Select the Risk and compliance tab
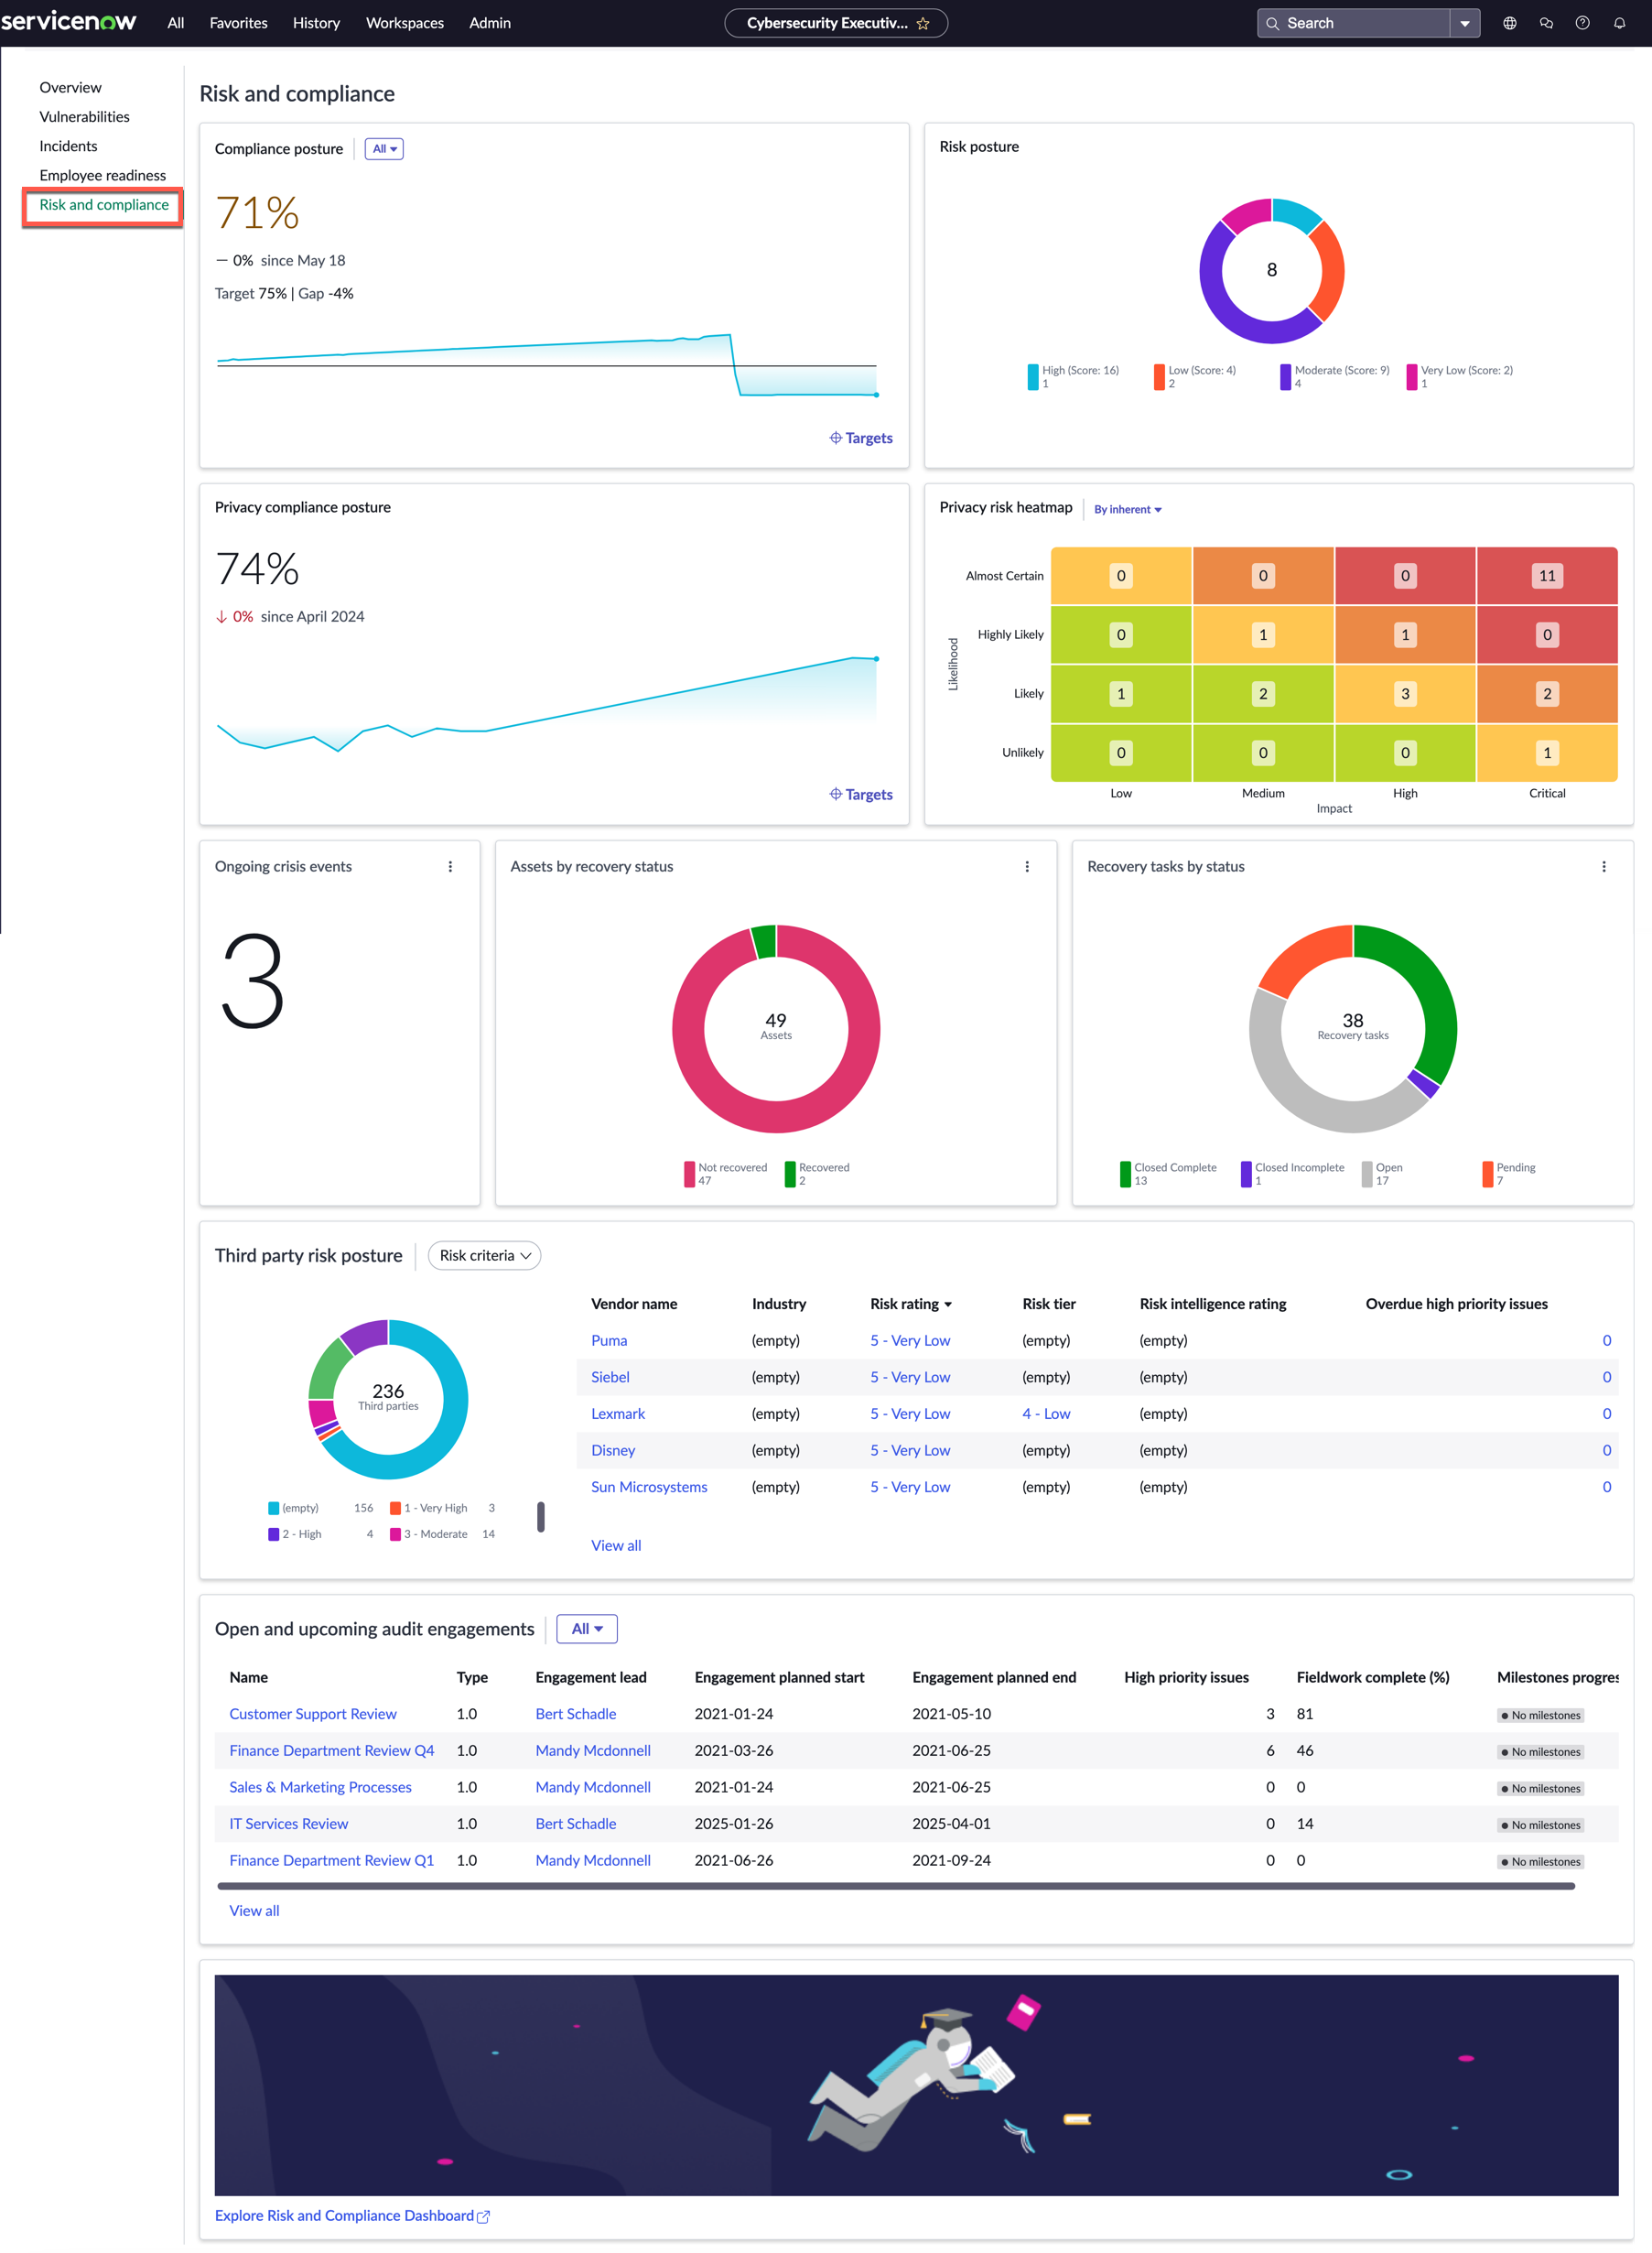The width and height of the screenshot is (1652, 2253). pyautogui.click(x=104, y=204)
